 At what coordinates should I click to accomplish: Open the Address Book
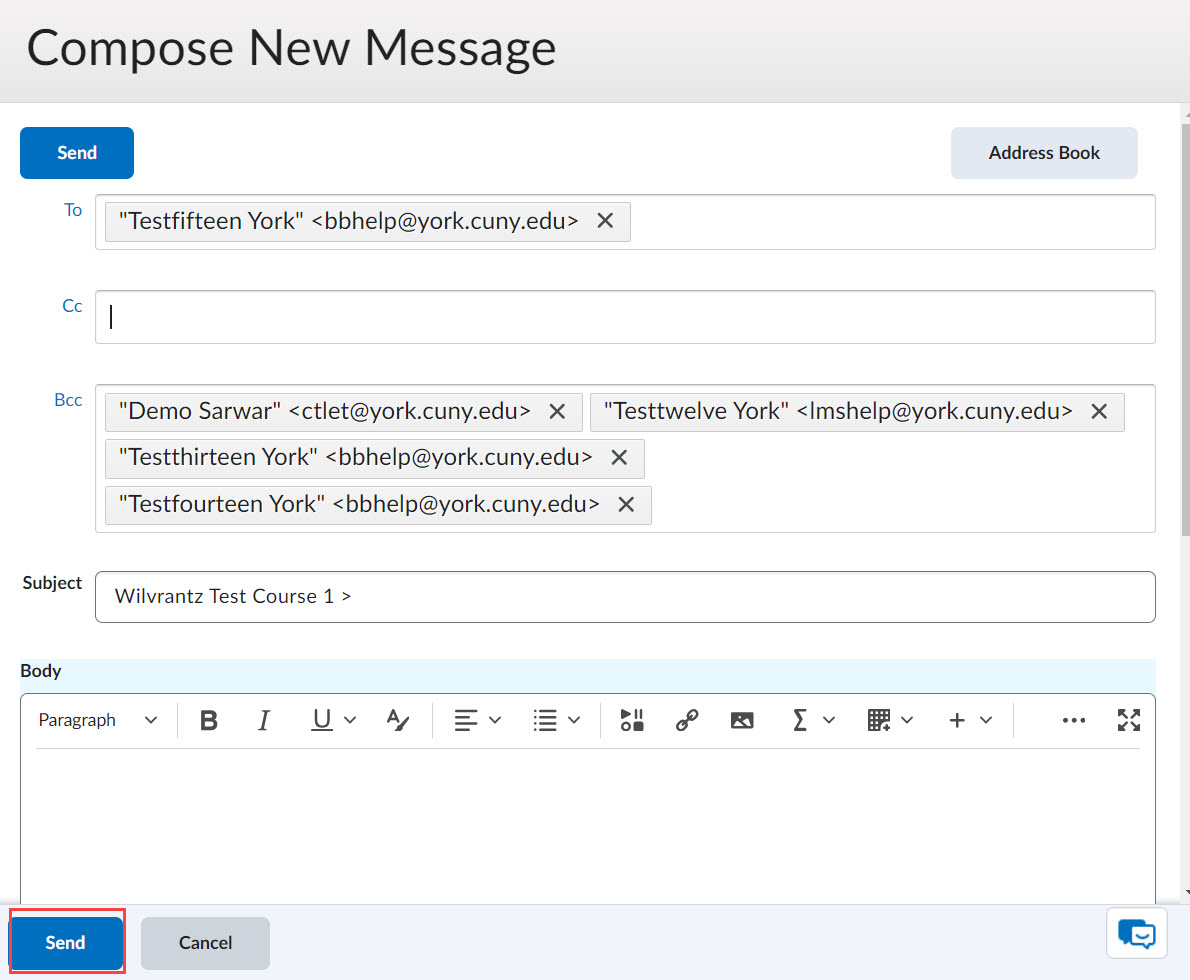point(1044,152)
